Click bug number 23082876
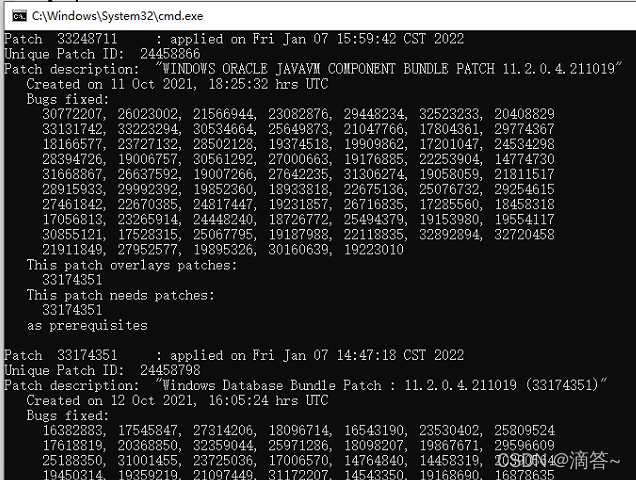Image resolution: width=636 pixels, height=480 pixels. pyautogui.click(x=299, y=114)
